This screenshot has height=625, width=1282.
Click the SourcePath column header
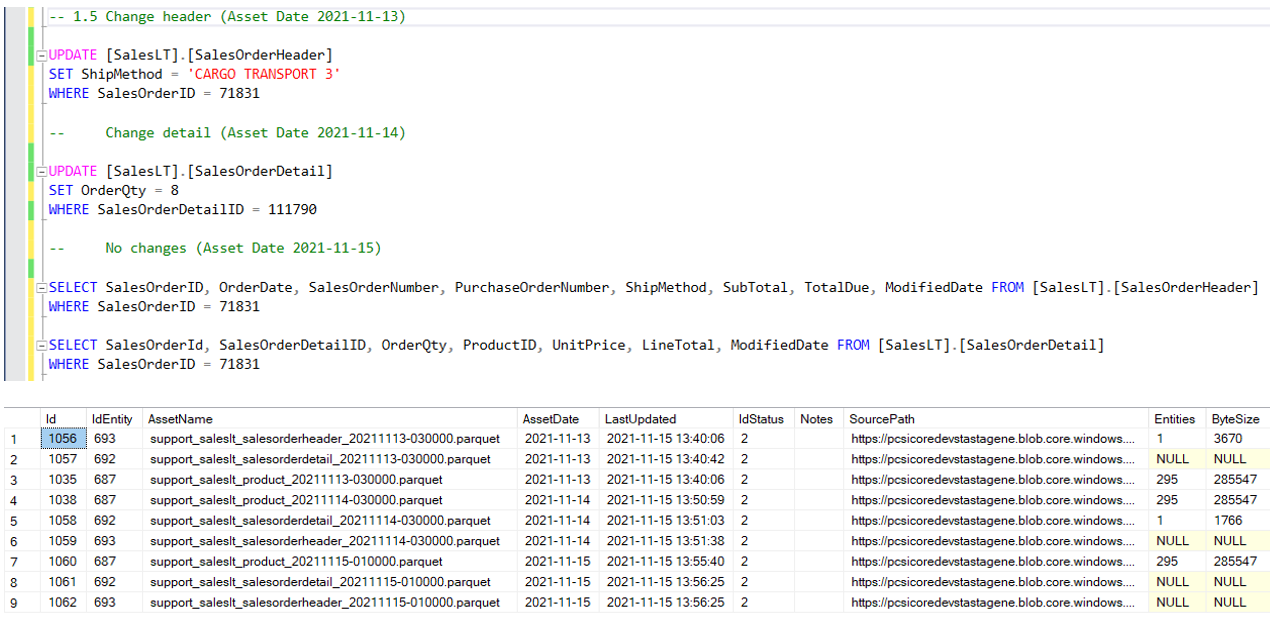[881, 419]
